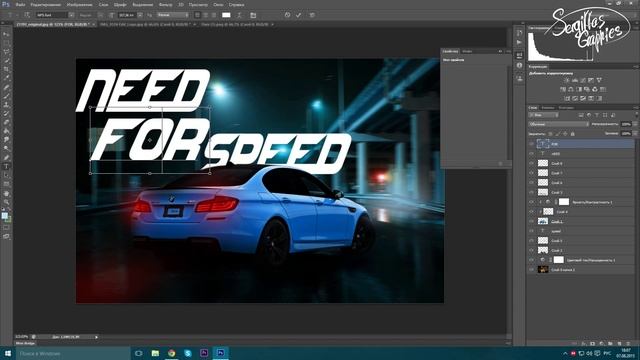This screenshot has width=640, height=360.
Task: Open the status bar info arrow
Action: 96,337
